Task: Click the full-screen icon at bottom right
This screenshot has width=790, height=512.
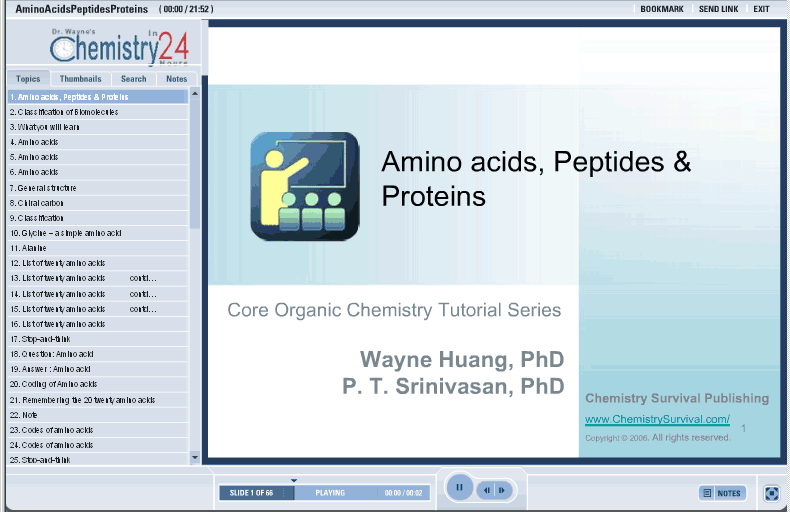Action: coord(772,493)
